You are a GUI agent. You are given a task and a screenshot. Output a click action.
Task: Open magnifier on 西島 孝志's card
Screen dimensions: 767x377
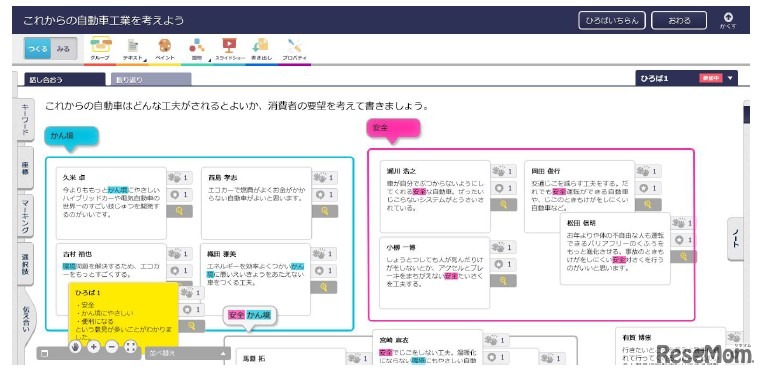pos(325,211)
